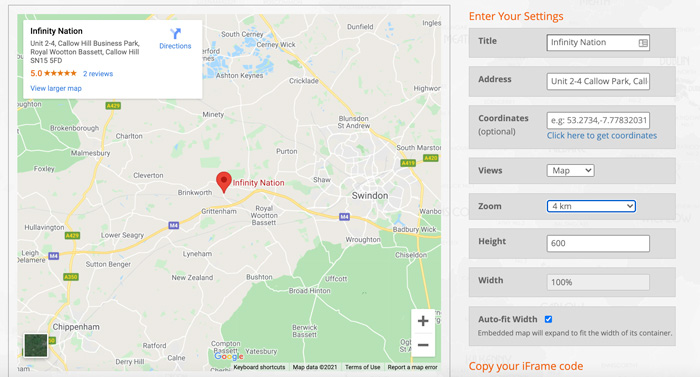This screenshot has height=377, width=700.
Task: Toggle the Auto-fit Width checkbox
Action: (x=548, y=319)
